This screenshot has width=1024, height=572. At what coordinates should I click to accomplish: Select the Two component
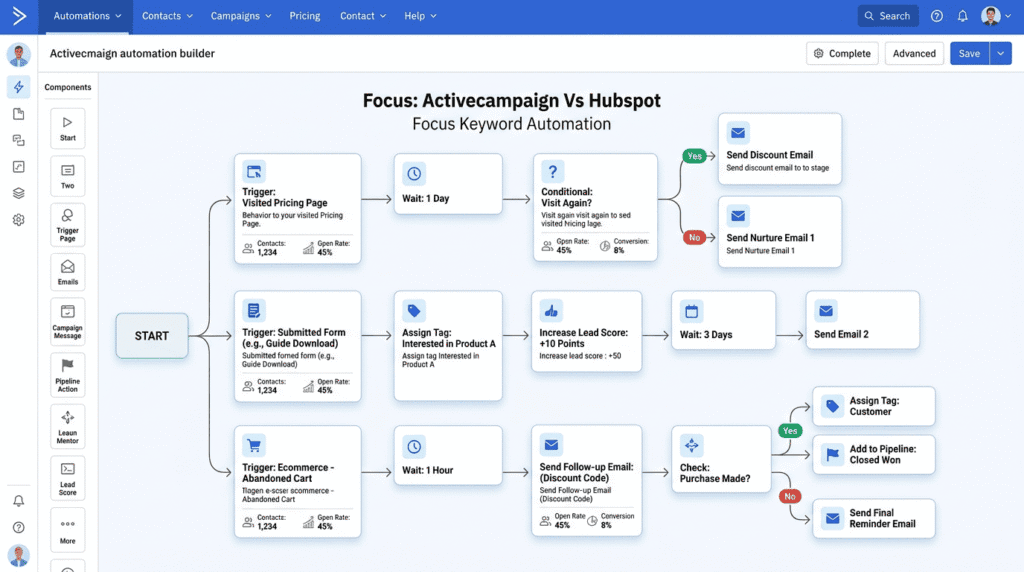pyautogui.click(x=68, y=176)
